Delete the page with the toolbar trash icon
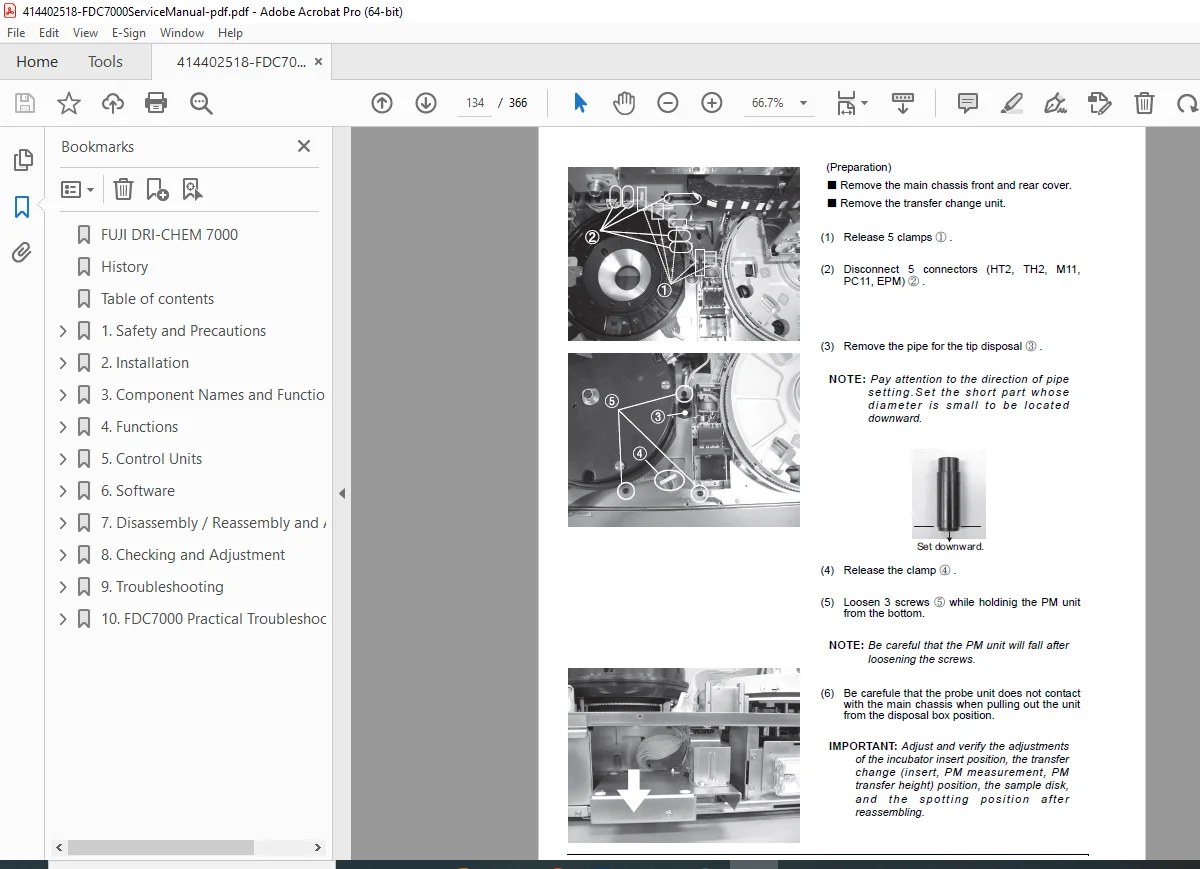This screenshot has height=869, width=1200. click(1144, 103)
